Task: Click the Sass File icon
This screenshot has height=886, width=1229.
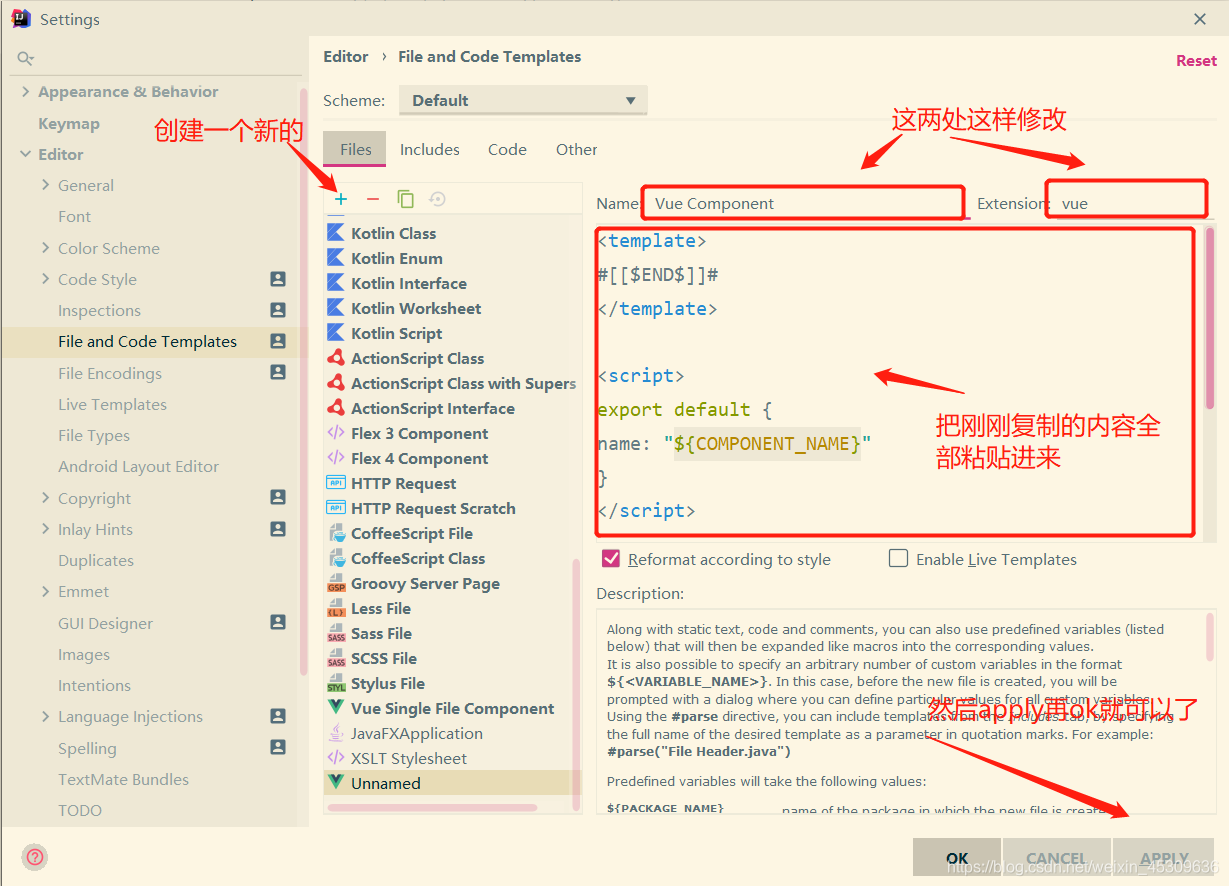Action: tap(336, 633)
